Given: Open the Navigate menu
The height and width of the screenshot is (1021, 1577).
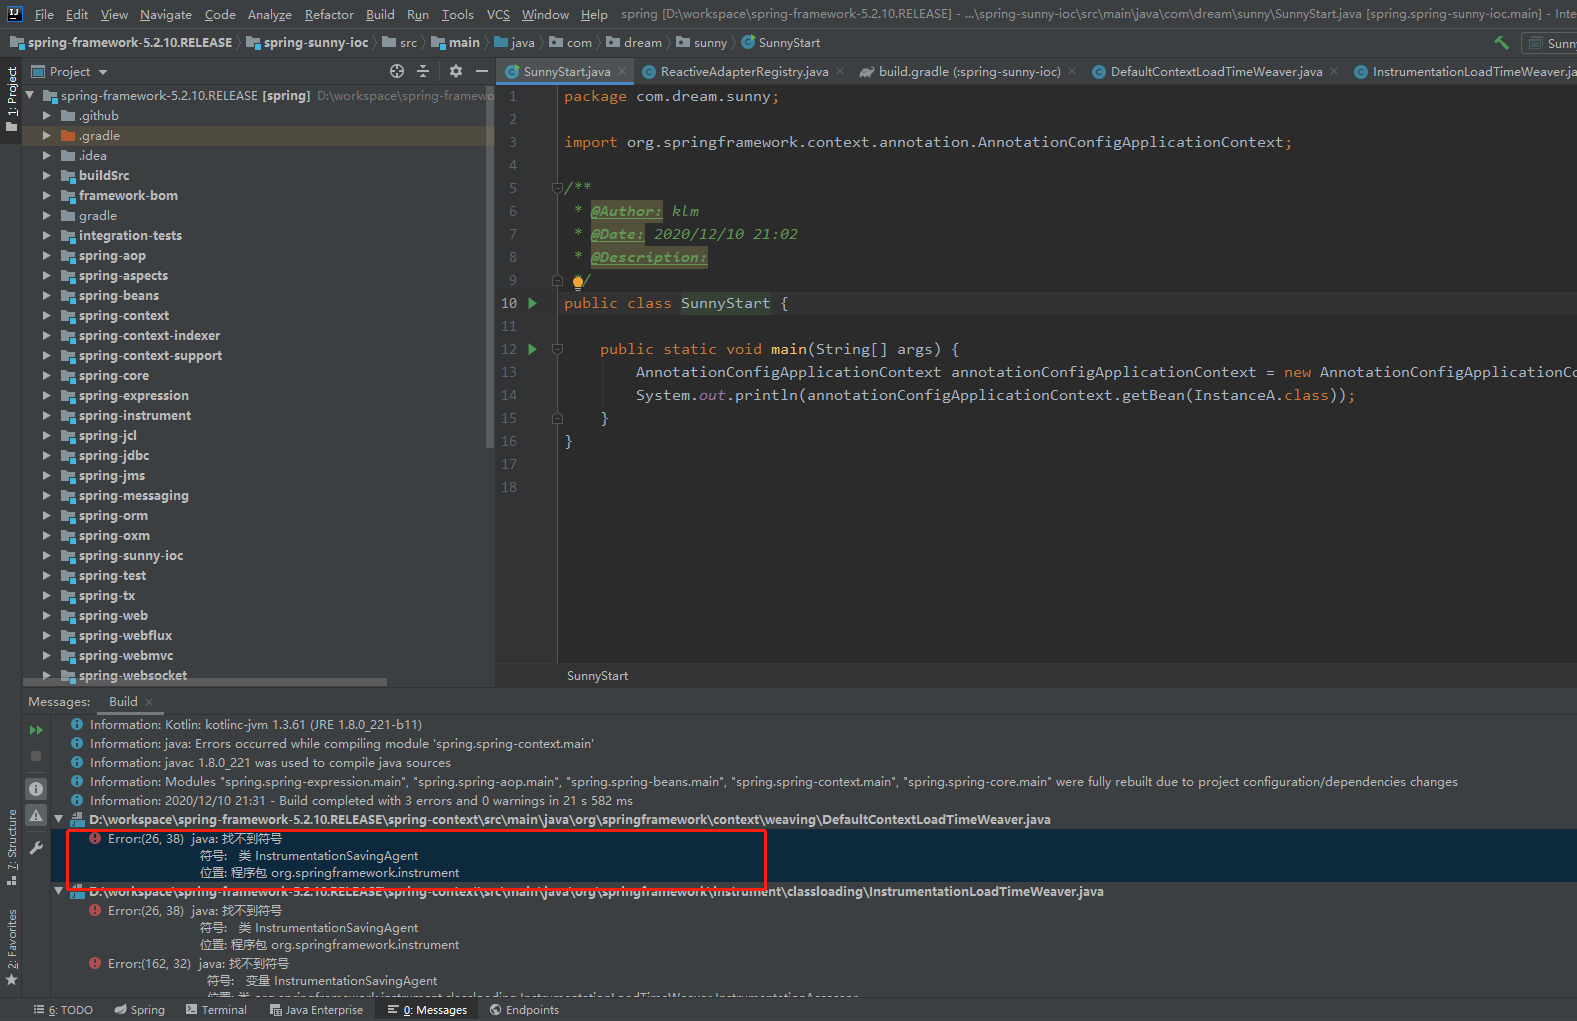Looking at the screenshot, I should [165, 14].
